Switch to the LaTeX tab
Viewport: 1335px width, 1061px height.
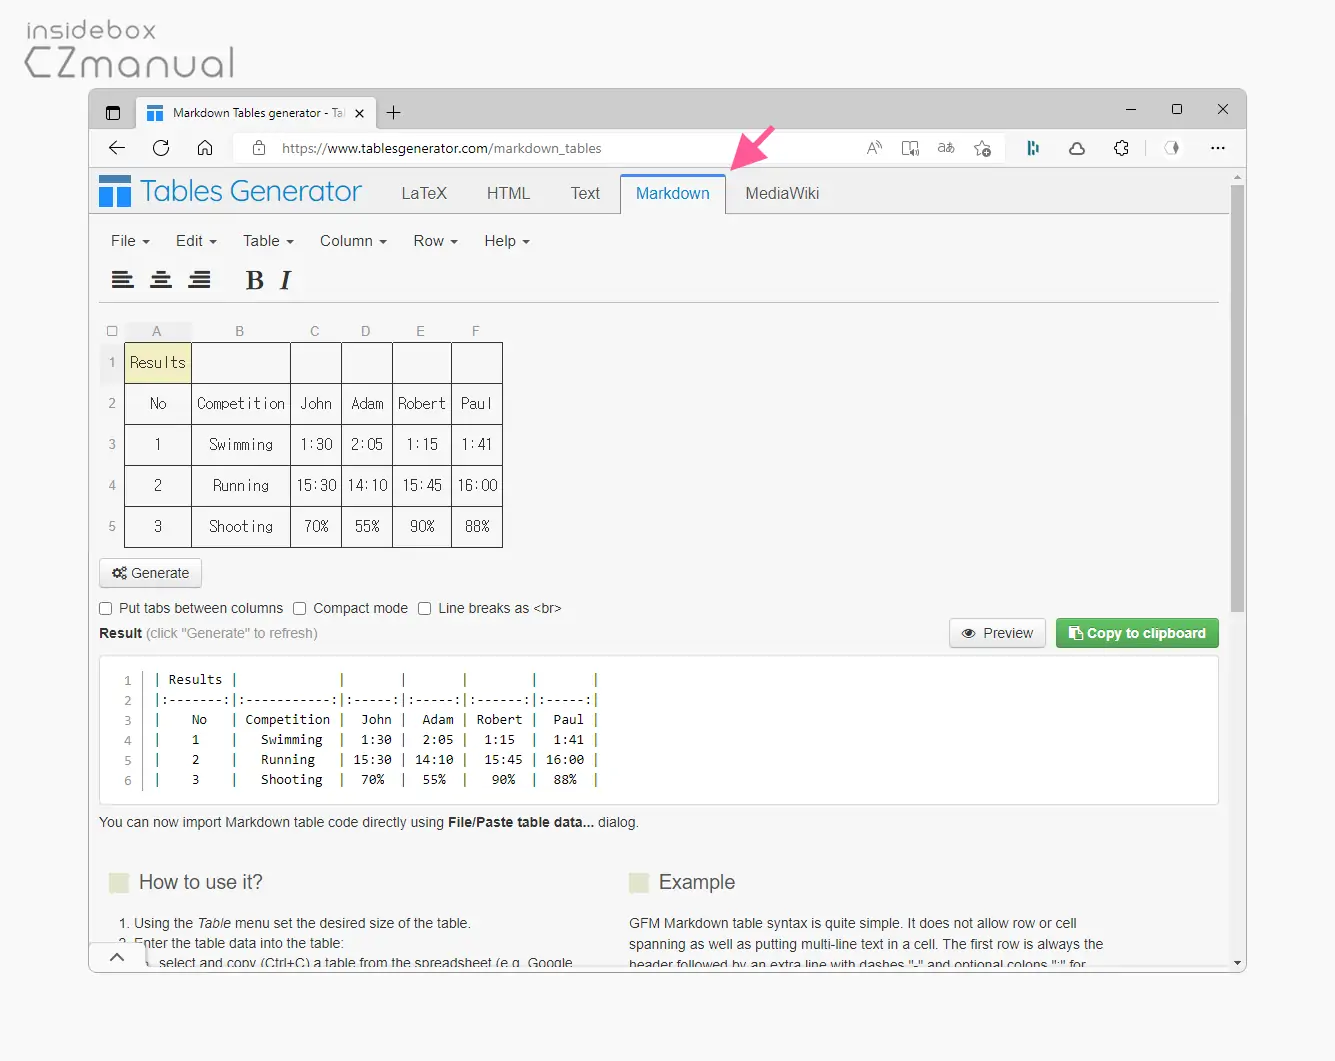pyautogui.click(x=424, y=194)
